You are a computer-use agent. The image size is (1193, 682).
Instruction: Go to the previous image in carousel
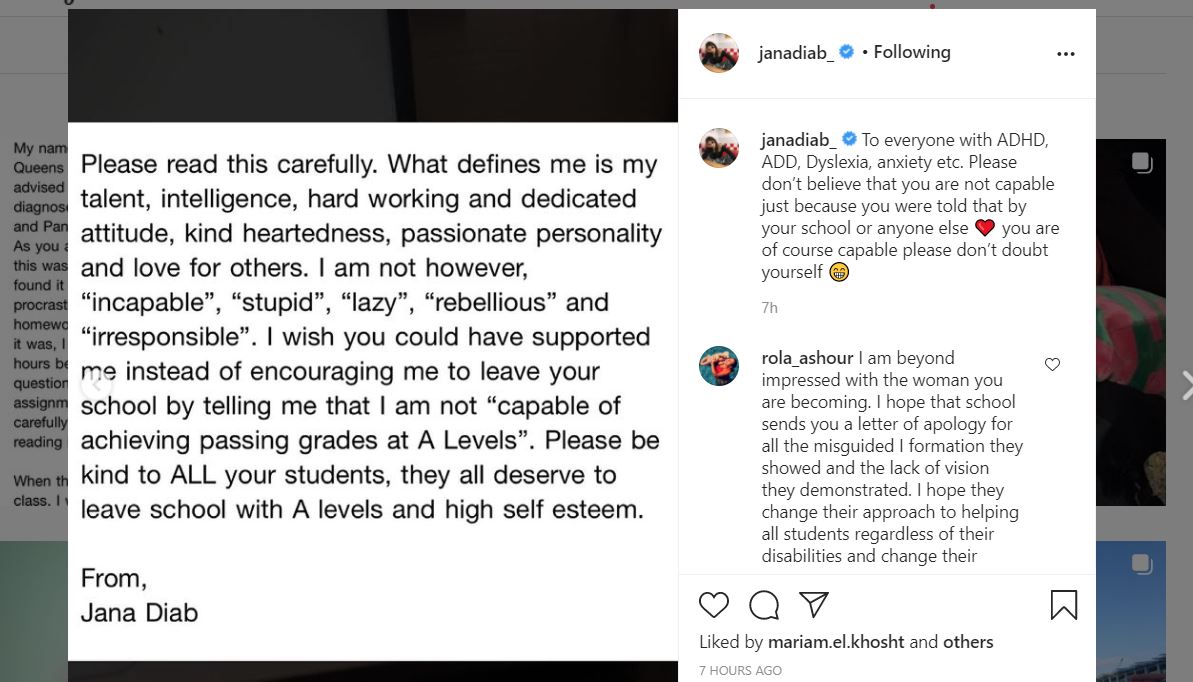click(96, 384)
